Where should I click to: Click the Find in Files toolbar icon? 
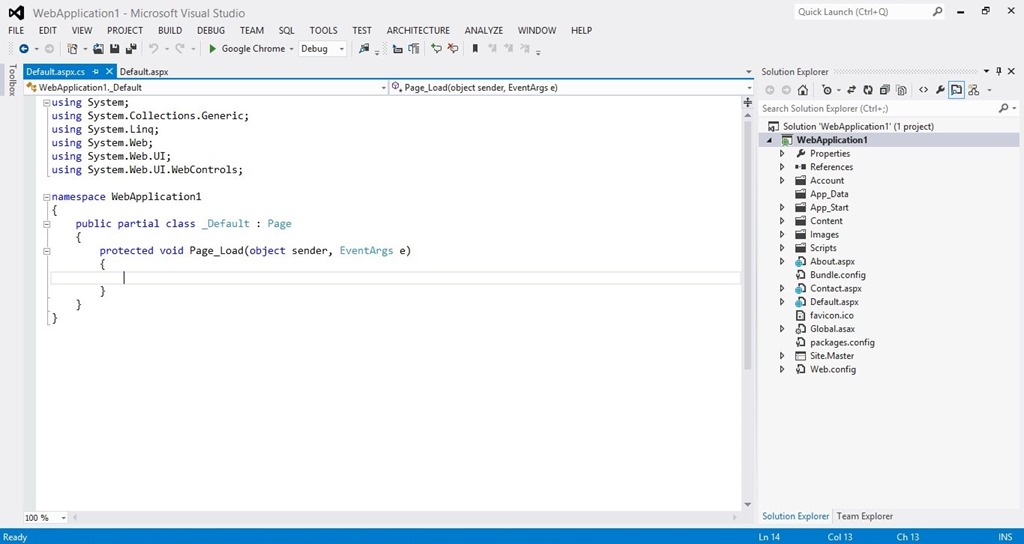point(364,49)
